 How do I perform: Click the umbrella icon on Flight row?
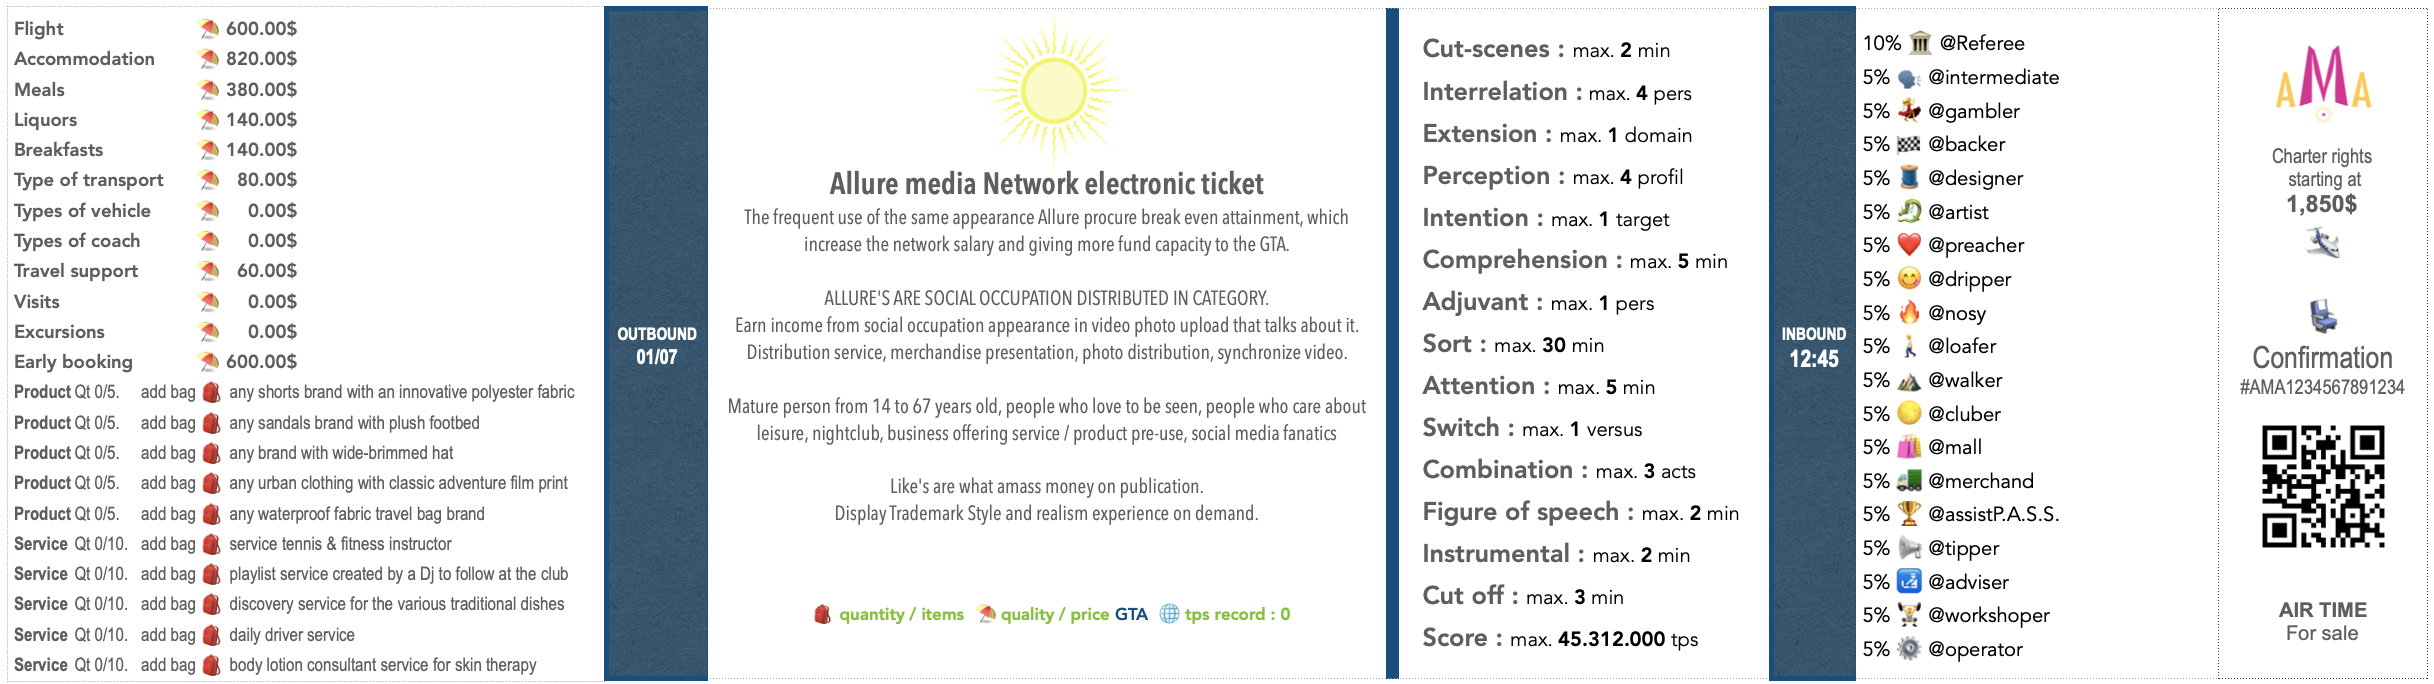click(x=209, y=29)
